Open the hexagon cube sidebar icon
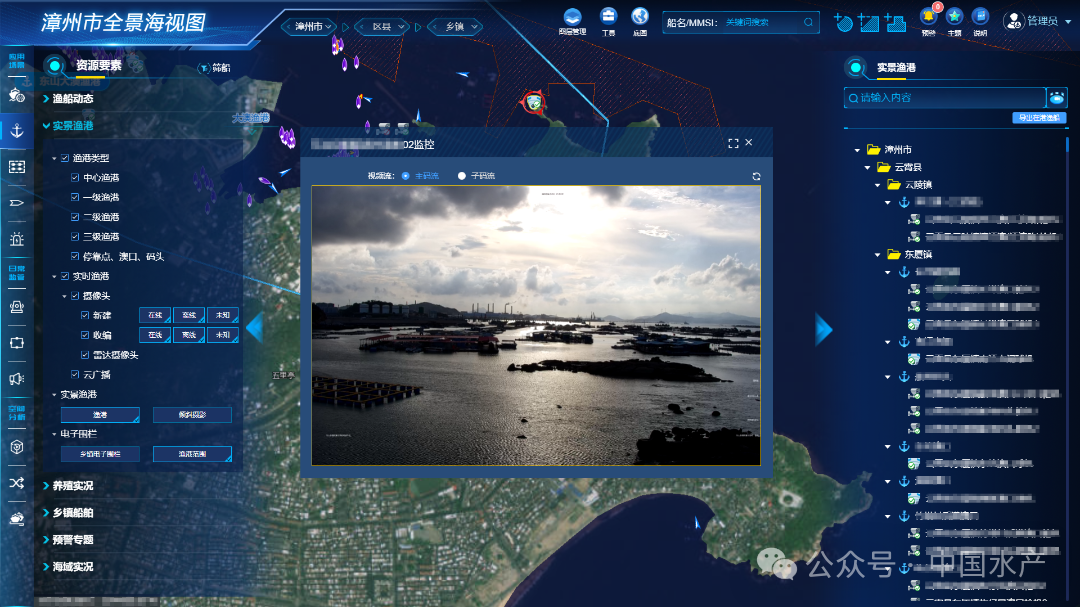Viewport: 1080px width, 607px height. (17, 446)
